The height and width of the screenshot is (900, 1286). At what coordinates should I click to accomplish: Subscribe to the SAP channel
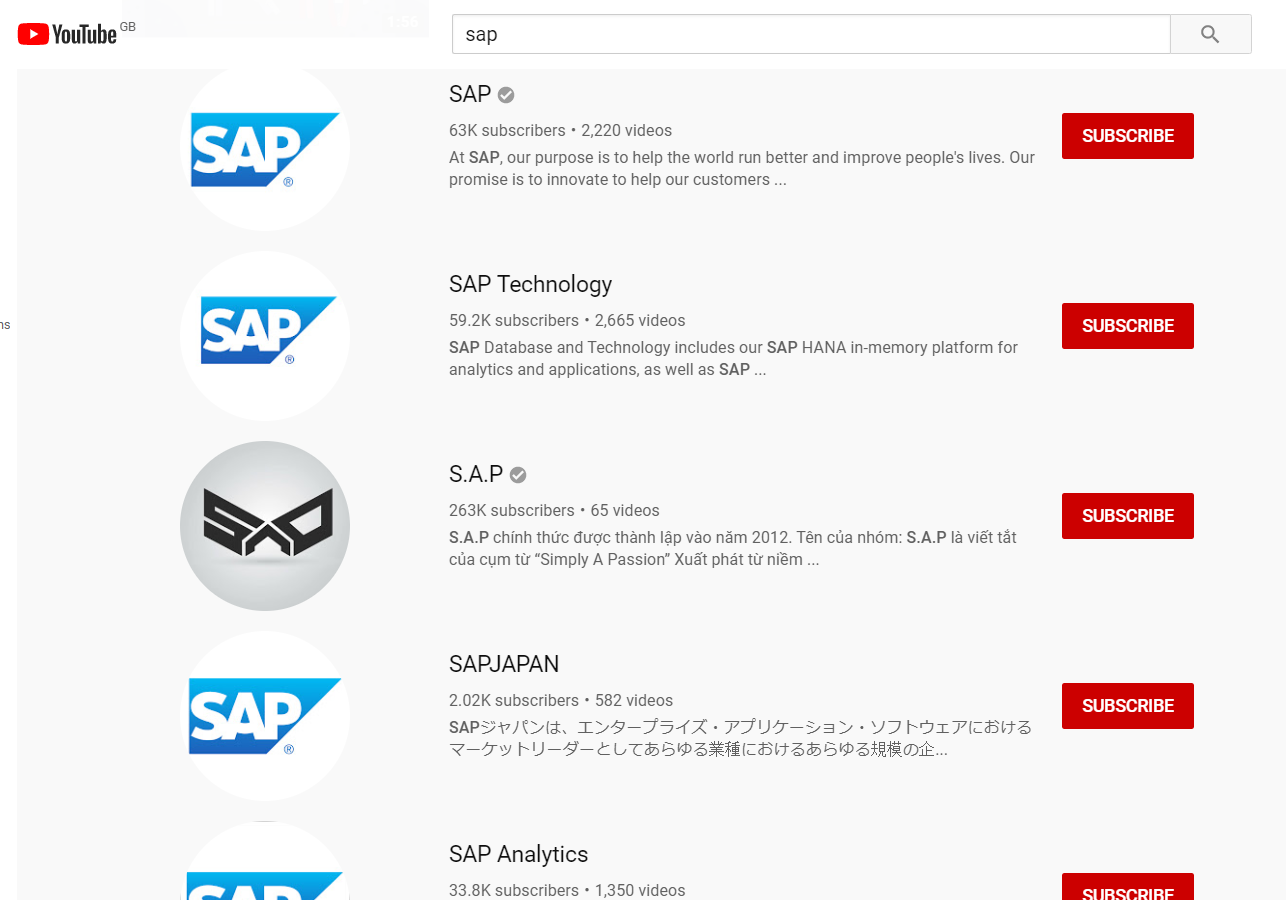1127,136
